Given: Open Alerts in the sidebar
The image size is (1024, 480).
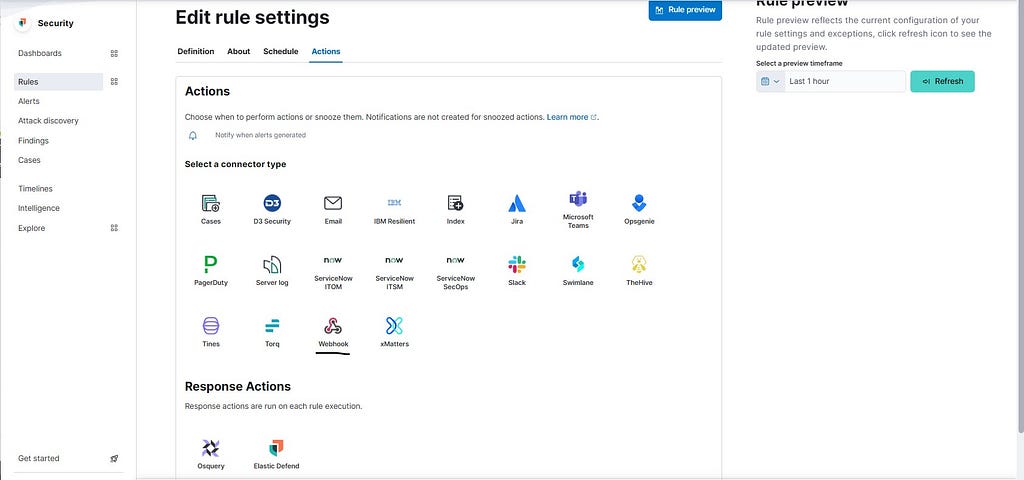Looking at the screenshot, I should tap(29, 101).
